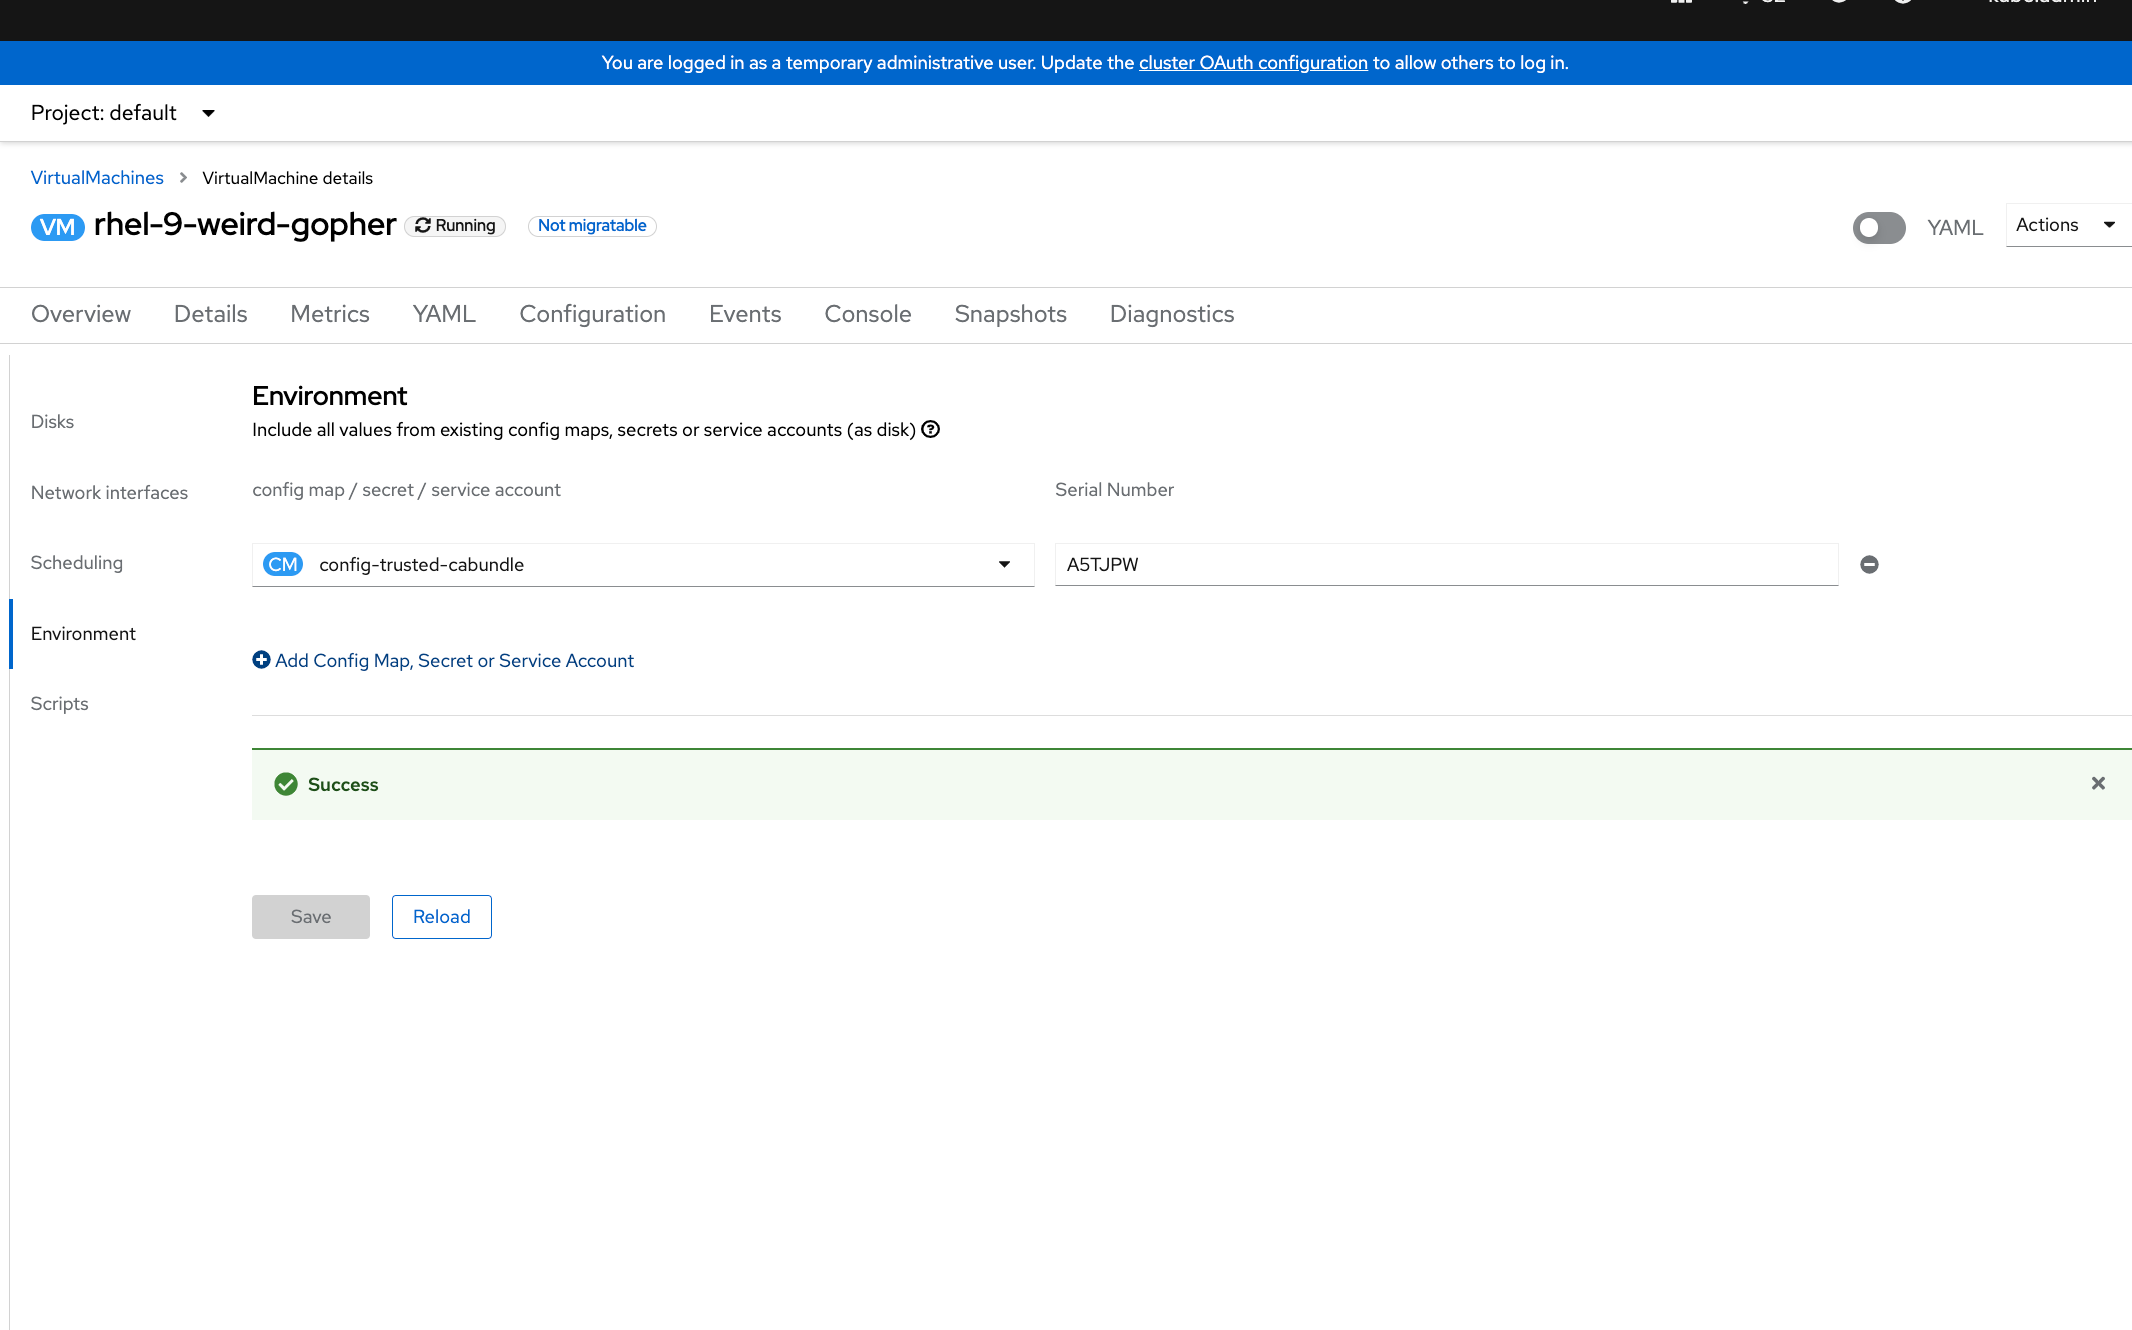Viewport: 2132px width, 1330px height.
Task: Open the Diagnostics tab
Action: 1171,314
